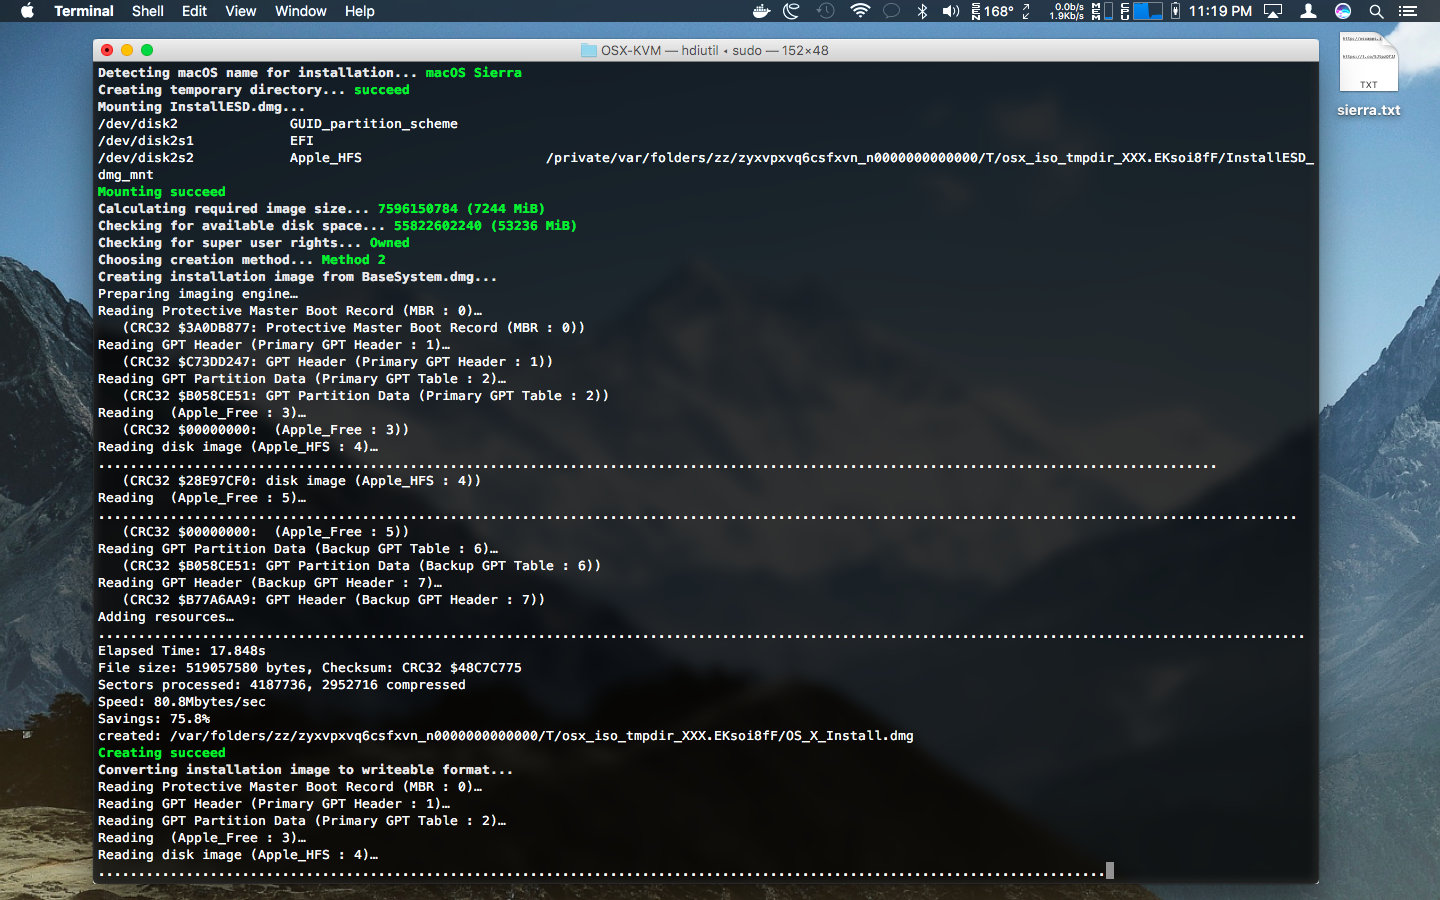Viewport: 1440px width, 900px height.
Task: Open the Edit menu
Action: (194, 11)
